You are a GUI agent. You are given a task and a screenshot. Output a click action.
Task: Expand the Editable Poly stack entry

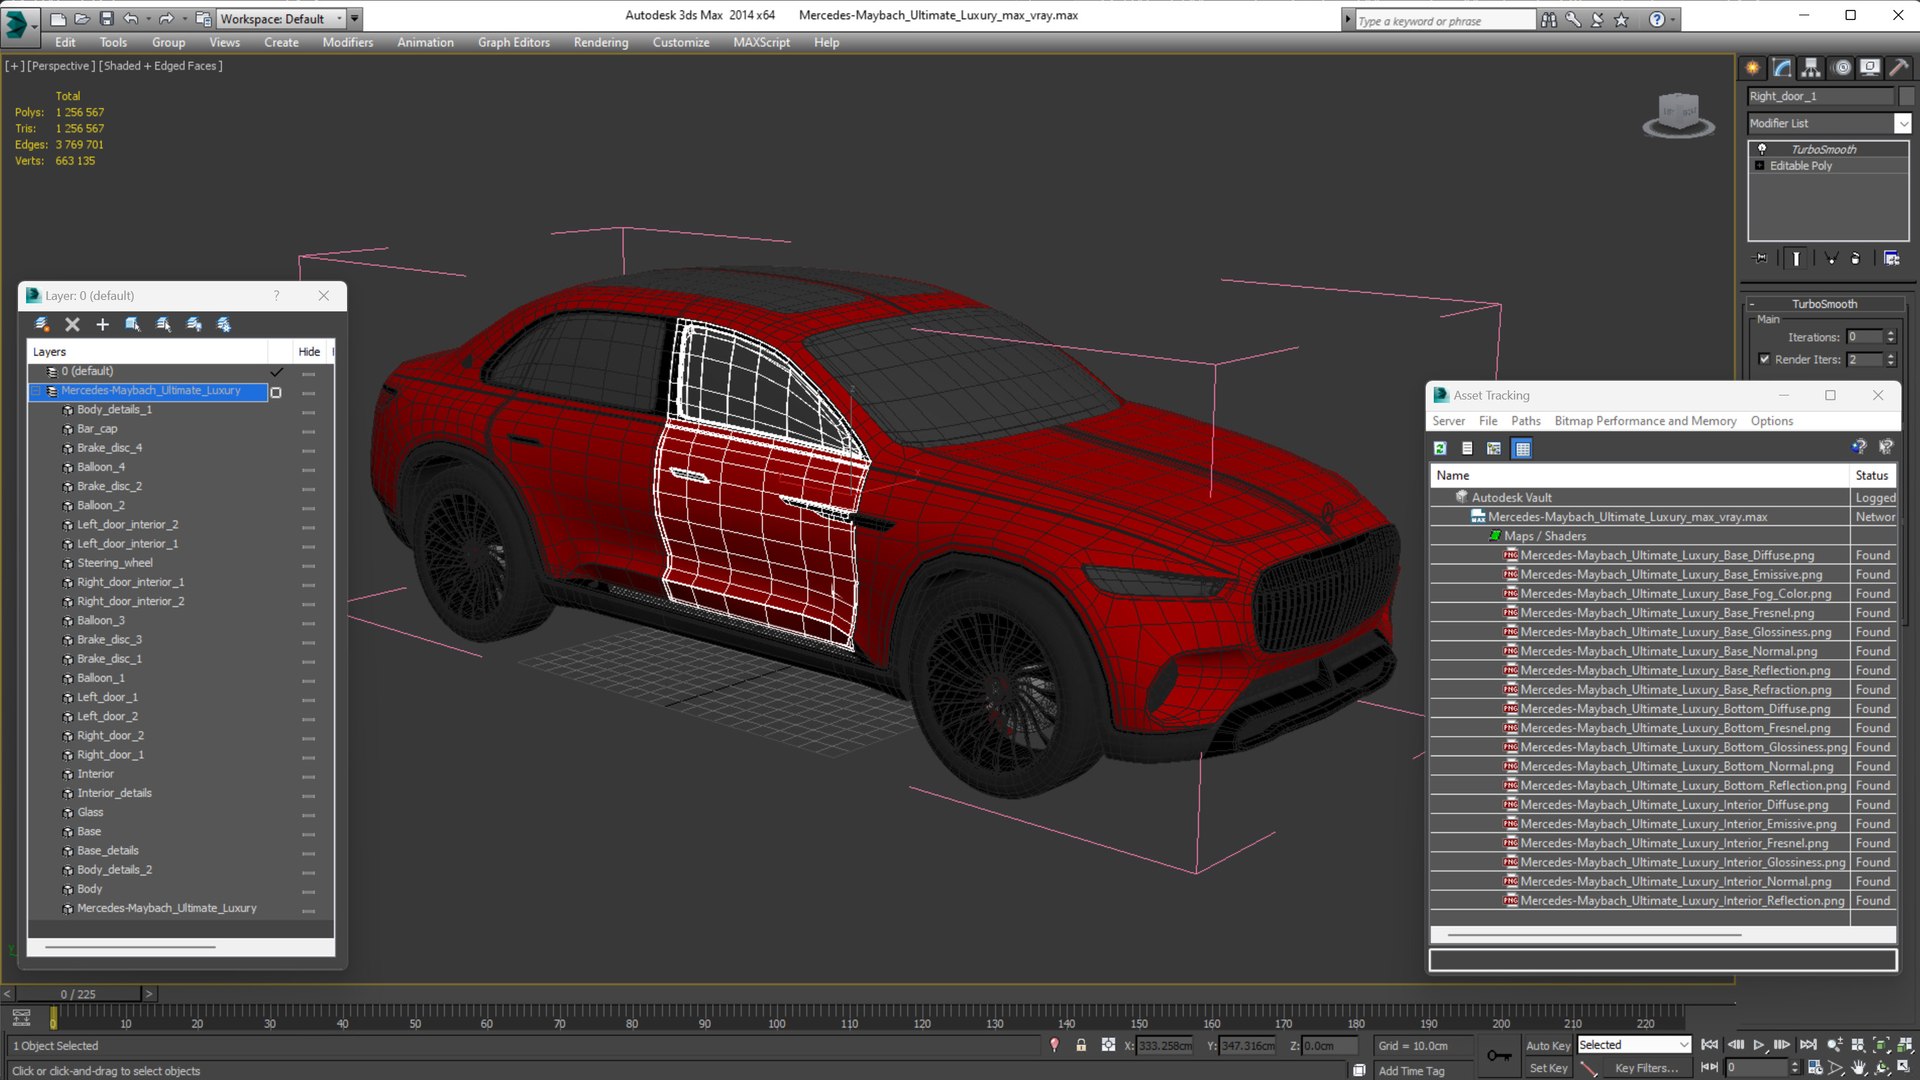click(x=1760, y=166)
